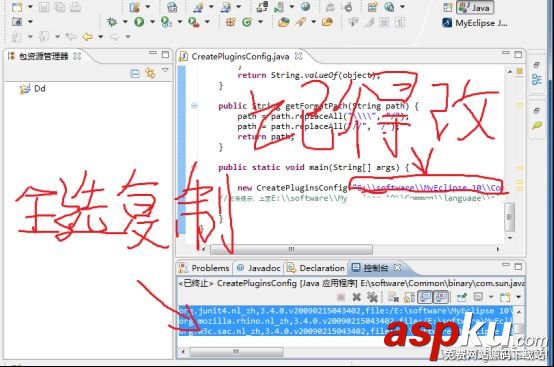Click the console Terminate square icon

pyautogui.click(x=341, y=297)
